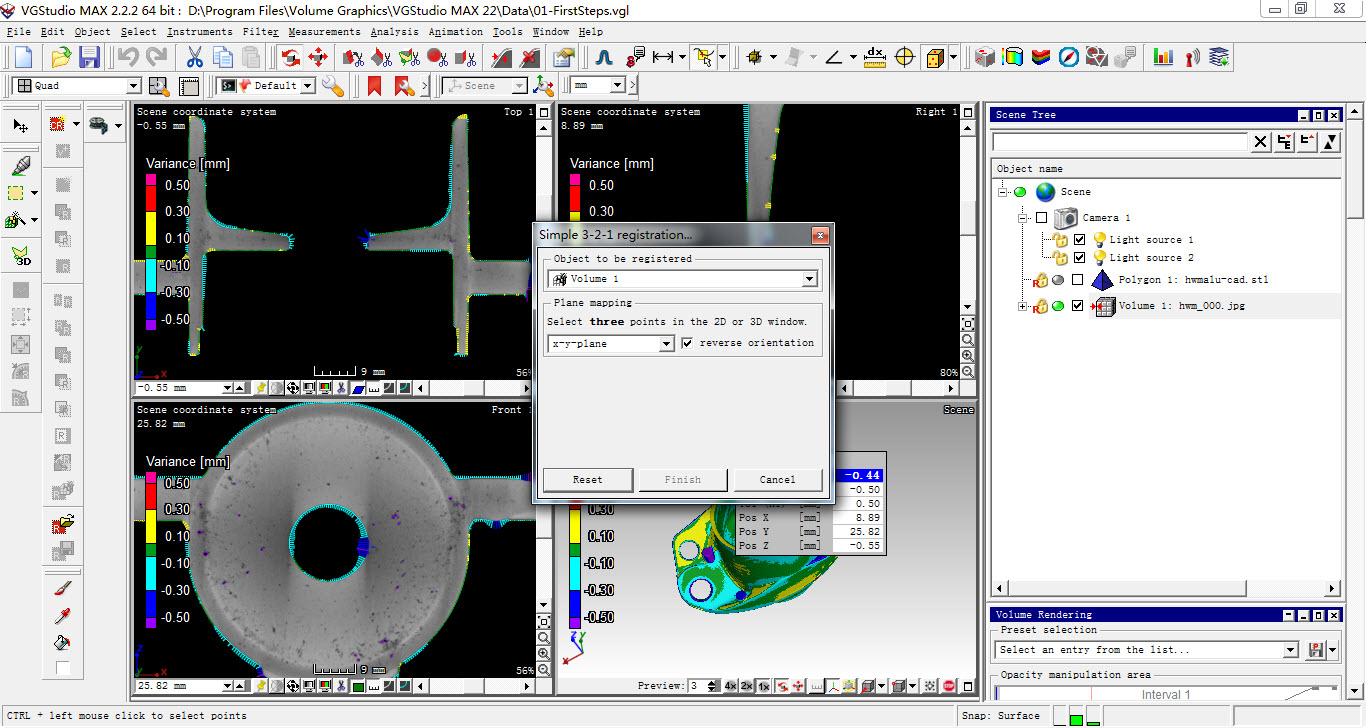
Task: Activate the red Rotate mode icon
Action: 291,57
